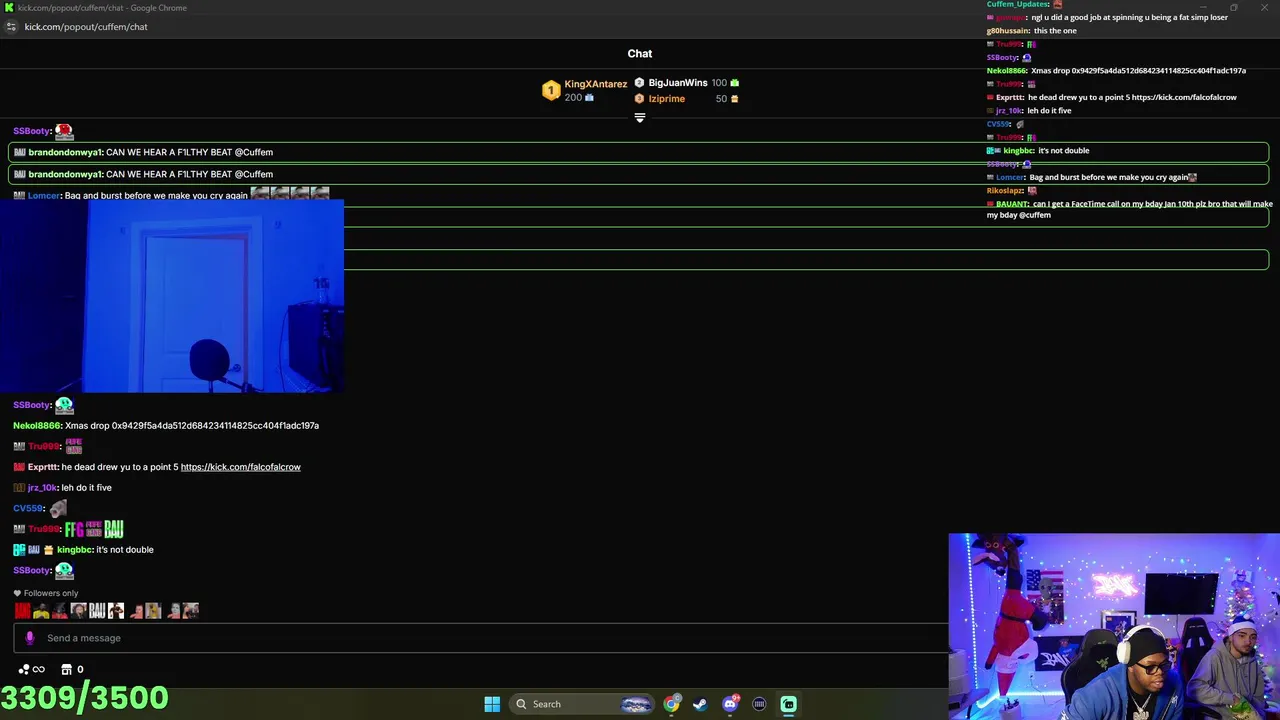Open BigJuanWins leaderboard entry
The image size is (1280, 720).
point(678,83)
